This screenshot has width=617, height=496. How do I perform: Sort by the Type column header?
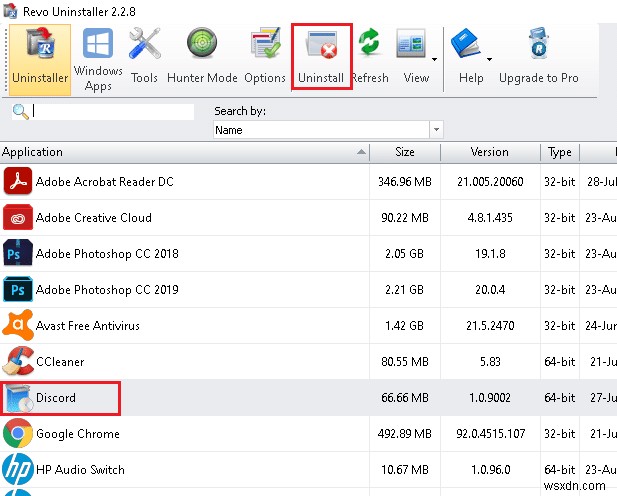tap(560, 152)
